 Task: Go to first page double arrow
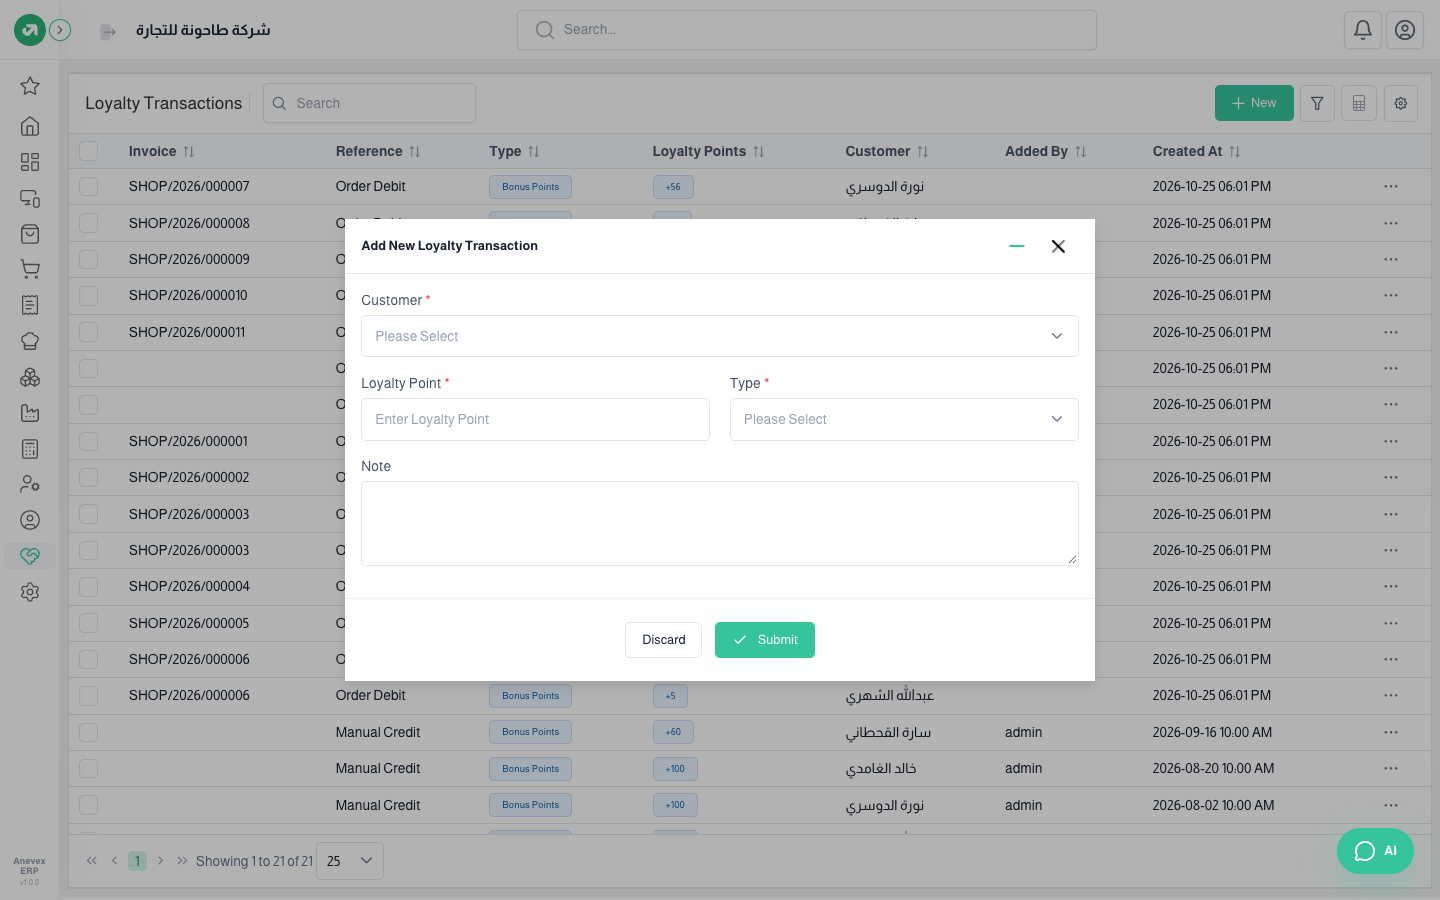[92, 861]
